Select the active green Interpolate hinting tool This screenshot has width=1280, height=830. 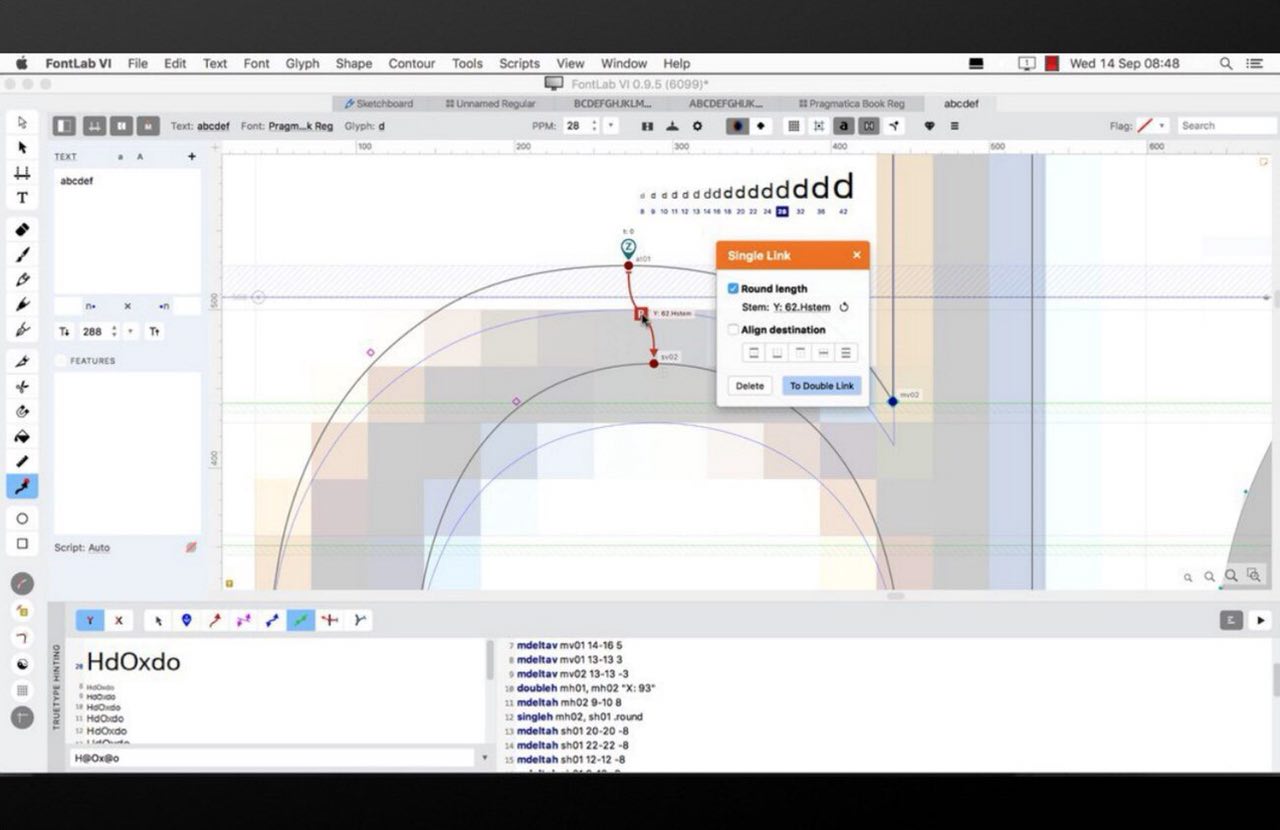[301, 621]
